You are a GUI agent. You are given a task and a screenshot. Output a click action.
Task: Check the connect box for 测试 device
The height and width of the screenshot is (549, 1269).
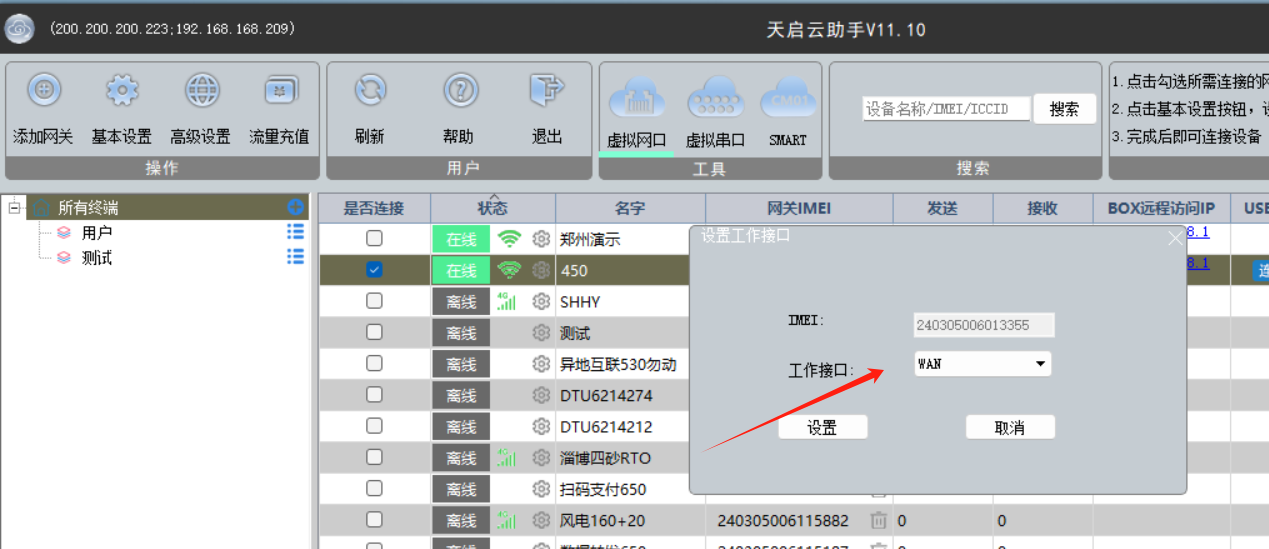pos(374,332)
